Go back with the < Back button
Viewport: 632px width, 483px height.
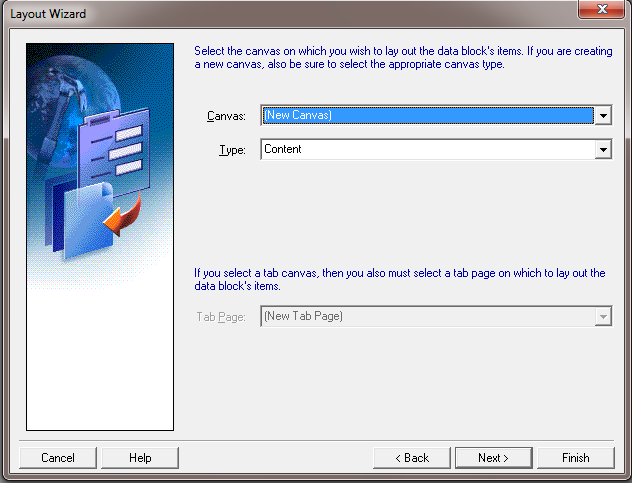click(412, 458)
